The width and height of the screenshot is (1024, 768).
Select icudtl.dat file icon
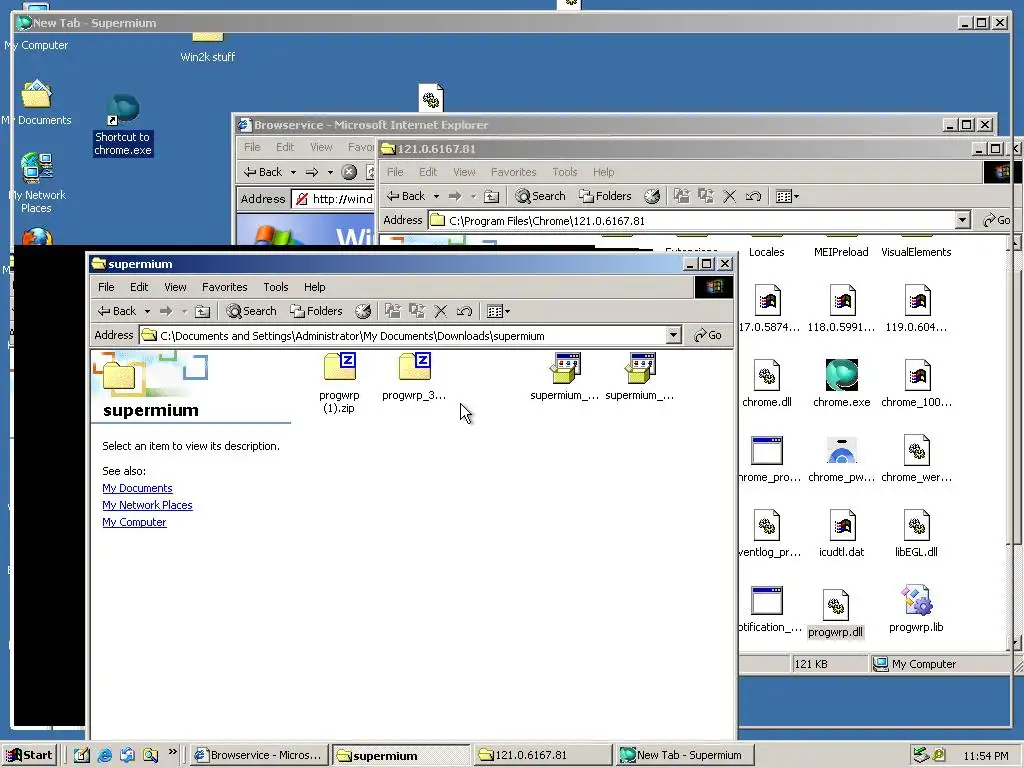pos(842,534)
